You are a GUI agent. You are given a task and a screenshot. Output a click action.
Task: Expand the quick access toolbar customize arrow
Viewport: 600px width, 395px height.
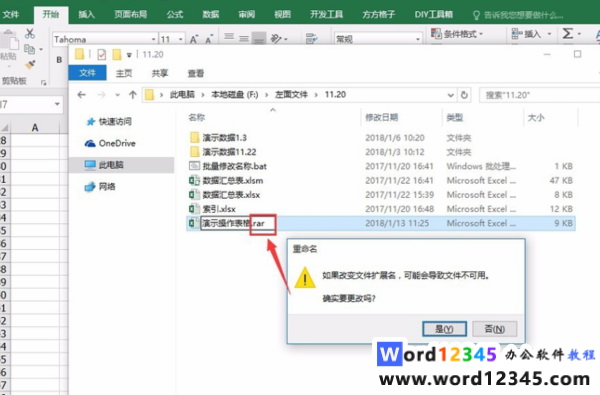(129, 55)
